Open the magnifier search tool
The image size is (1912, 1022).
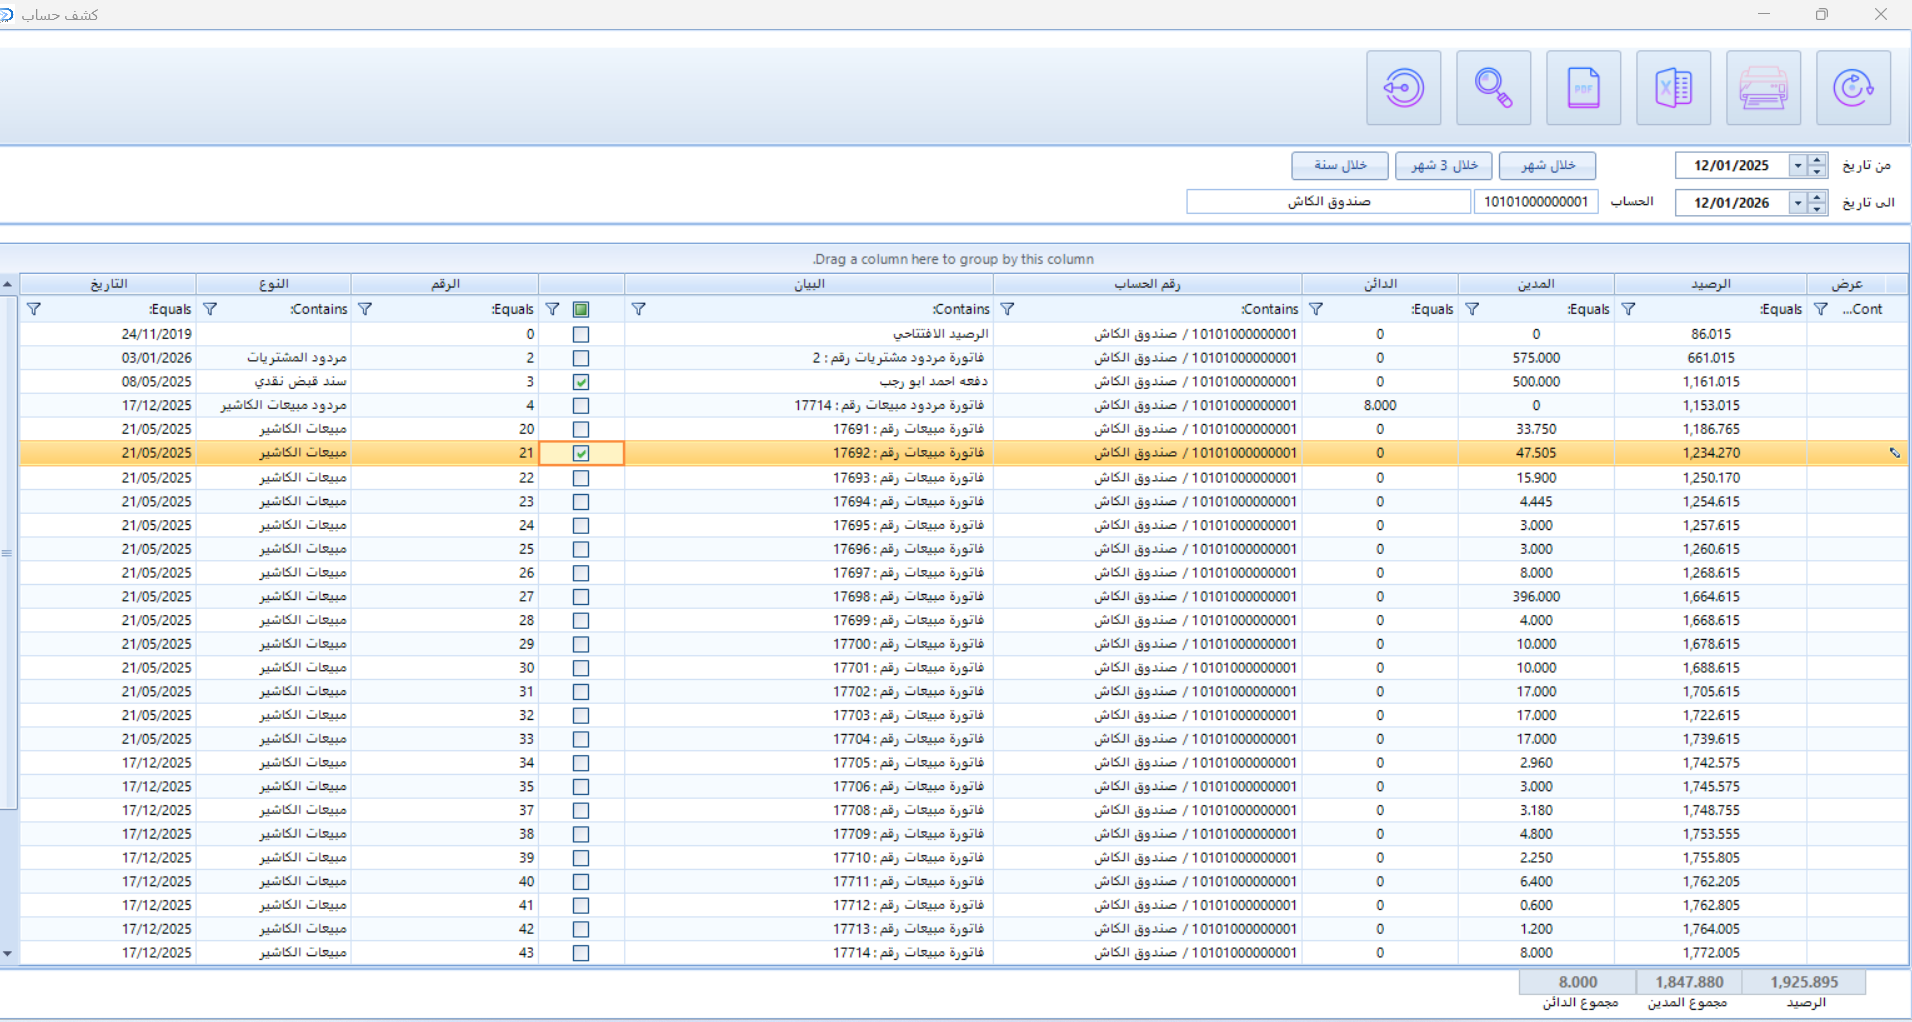point(1493,88)
